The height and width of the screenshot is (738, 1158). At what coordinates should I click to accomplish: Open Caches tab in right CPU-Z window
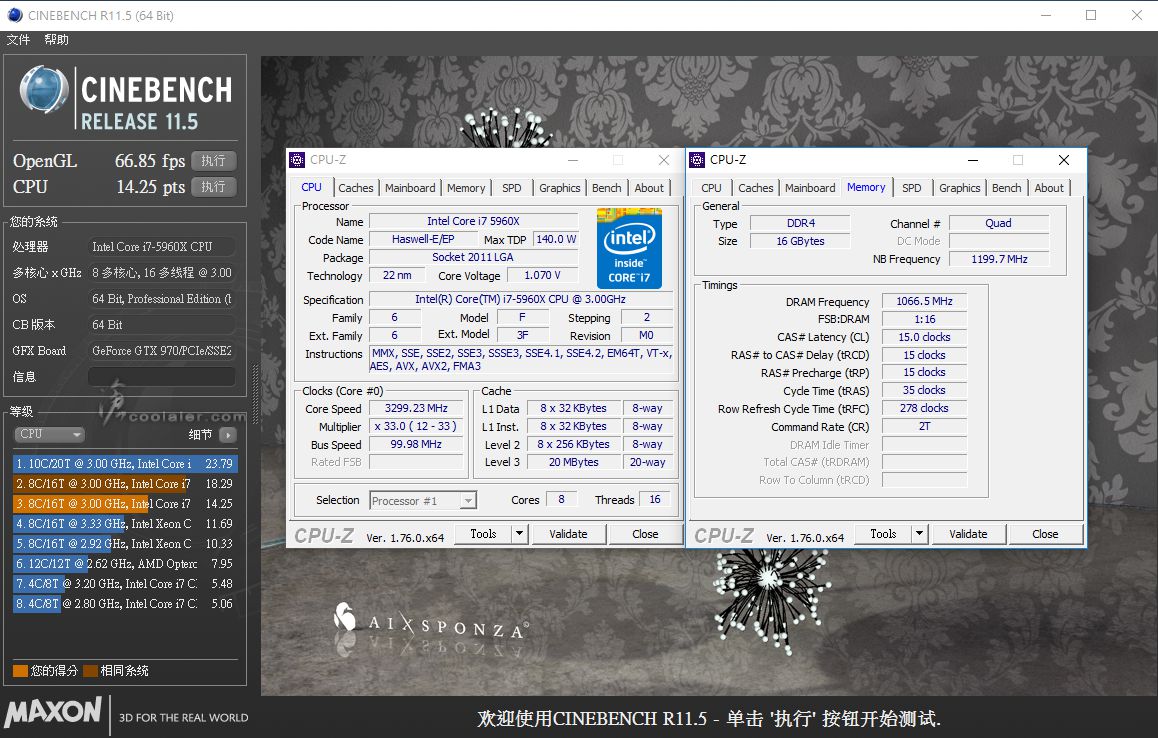tap(756, 188)
